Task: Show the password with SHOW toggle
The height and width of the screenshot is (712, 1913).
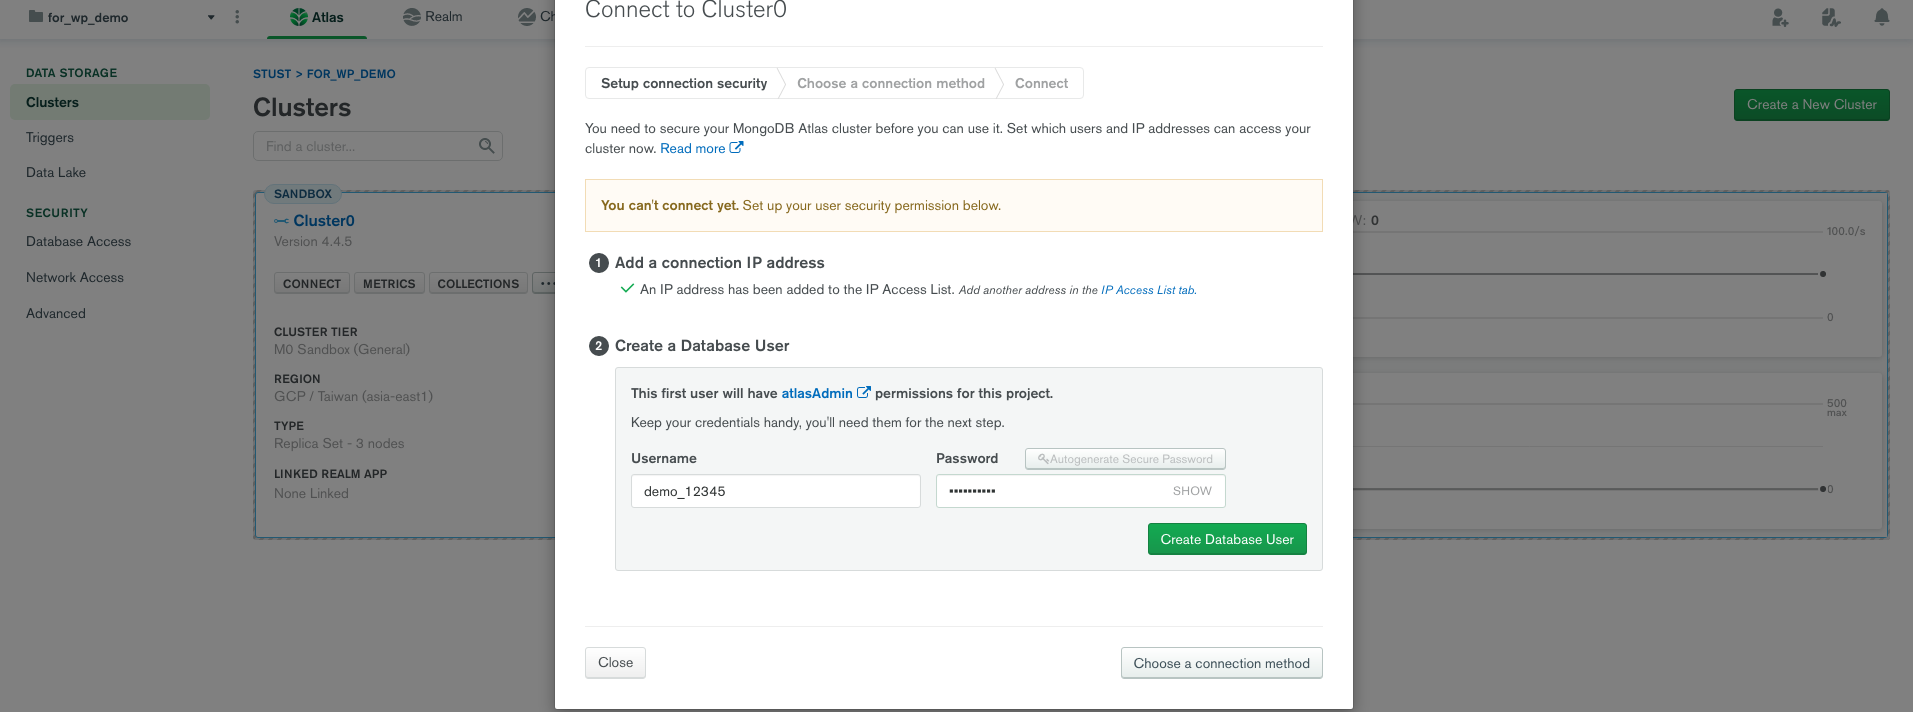Action: pos(1192,491)
